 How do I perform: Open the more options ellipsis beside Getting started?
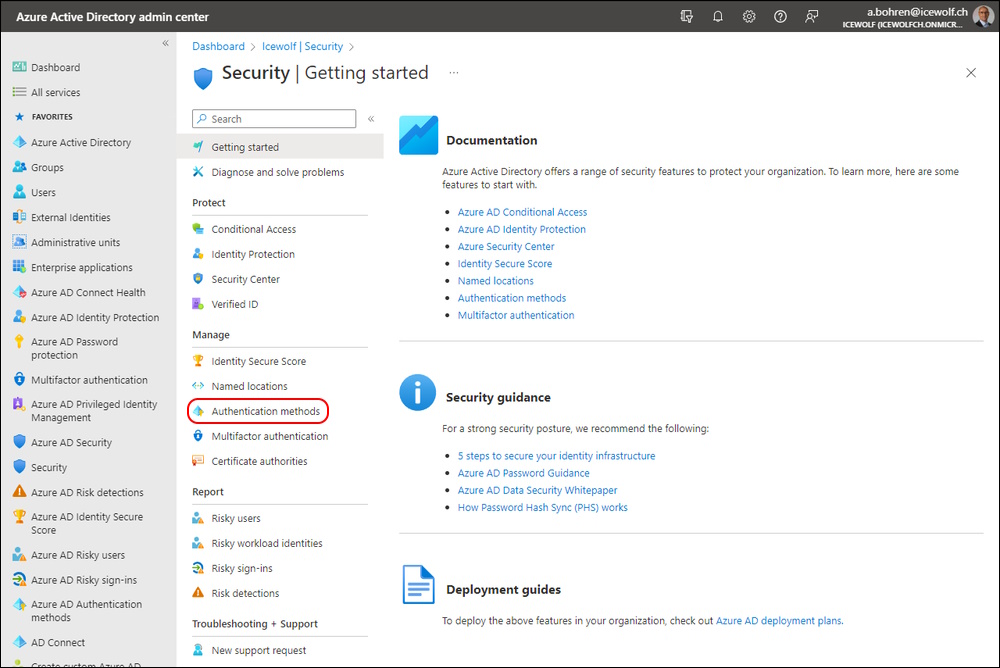point(453,73)
